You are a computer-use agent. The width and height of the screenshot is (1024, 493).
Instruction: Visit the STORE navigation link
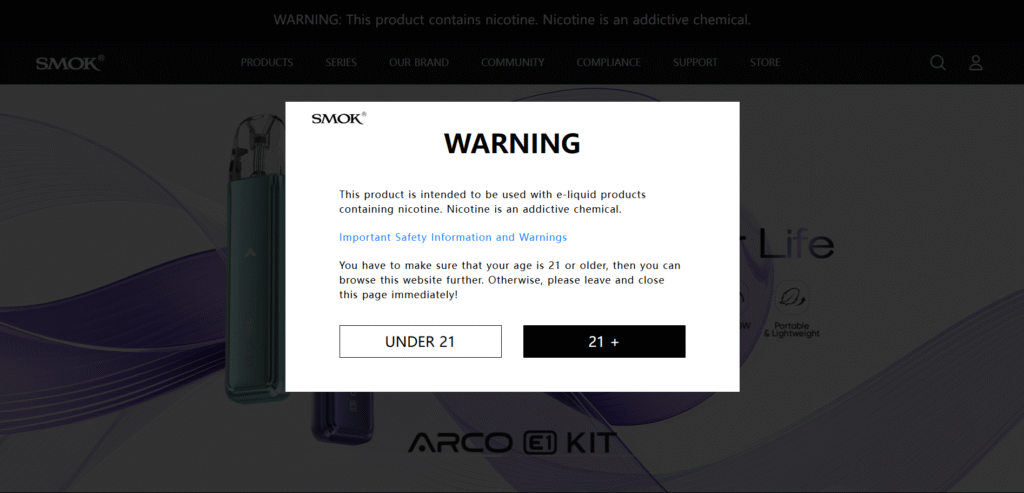pyautogui.click(x=765, y=63)
